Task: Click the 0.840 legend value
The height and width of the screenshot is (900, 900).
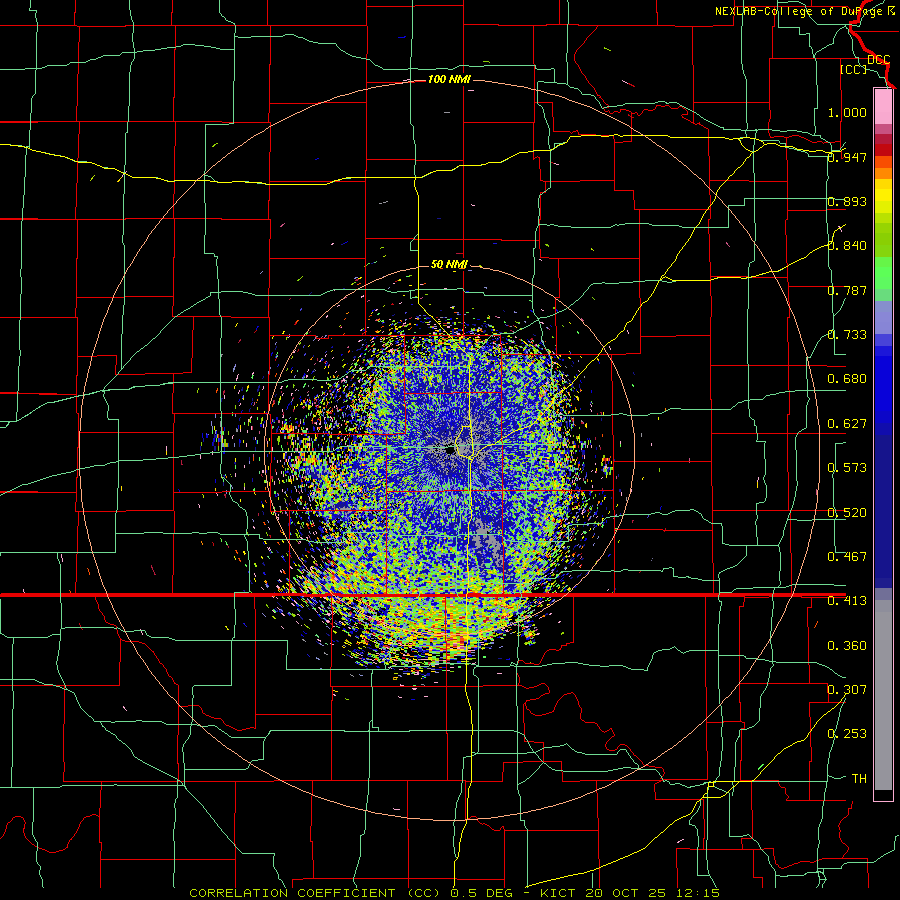Action: tap(847, 246)
